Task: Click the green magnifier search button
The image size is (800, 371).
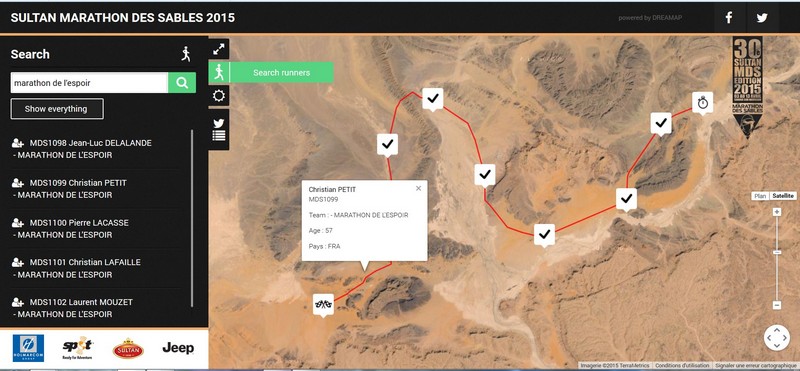Action: coord(182,83)
